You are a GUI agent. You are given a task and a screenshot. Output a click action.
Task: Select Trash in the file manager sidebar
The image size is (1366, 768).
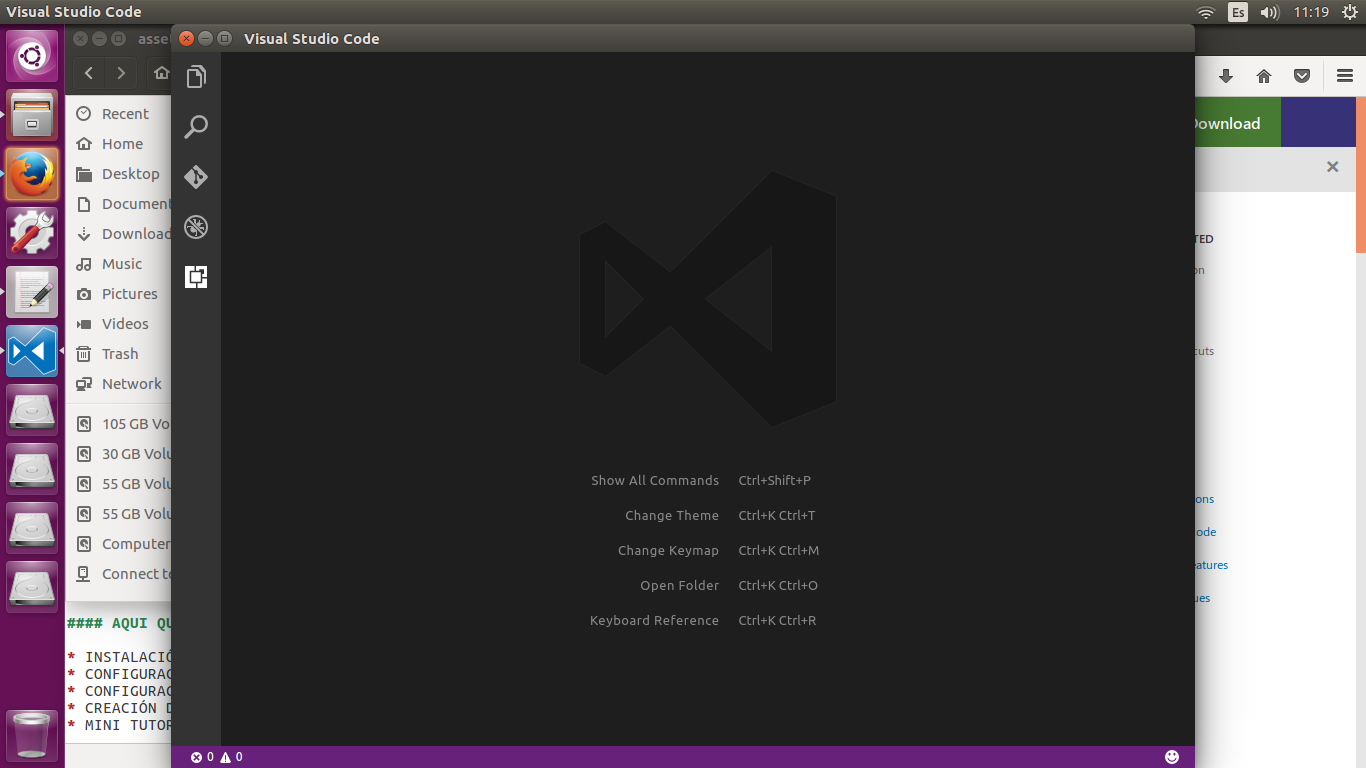118,354
